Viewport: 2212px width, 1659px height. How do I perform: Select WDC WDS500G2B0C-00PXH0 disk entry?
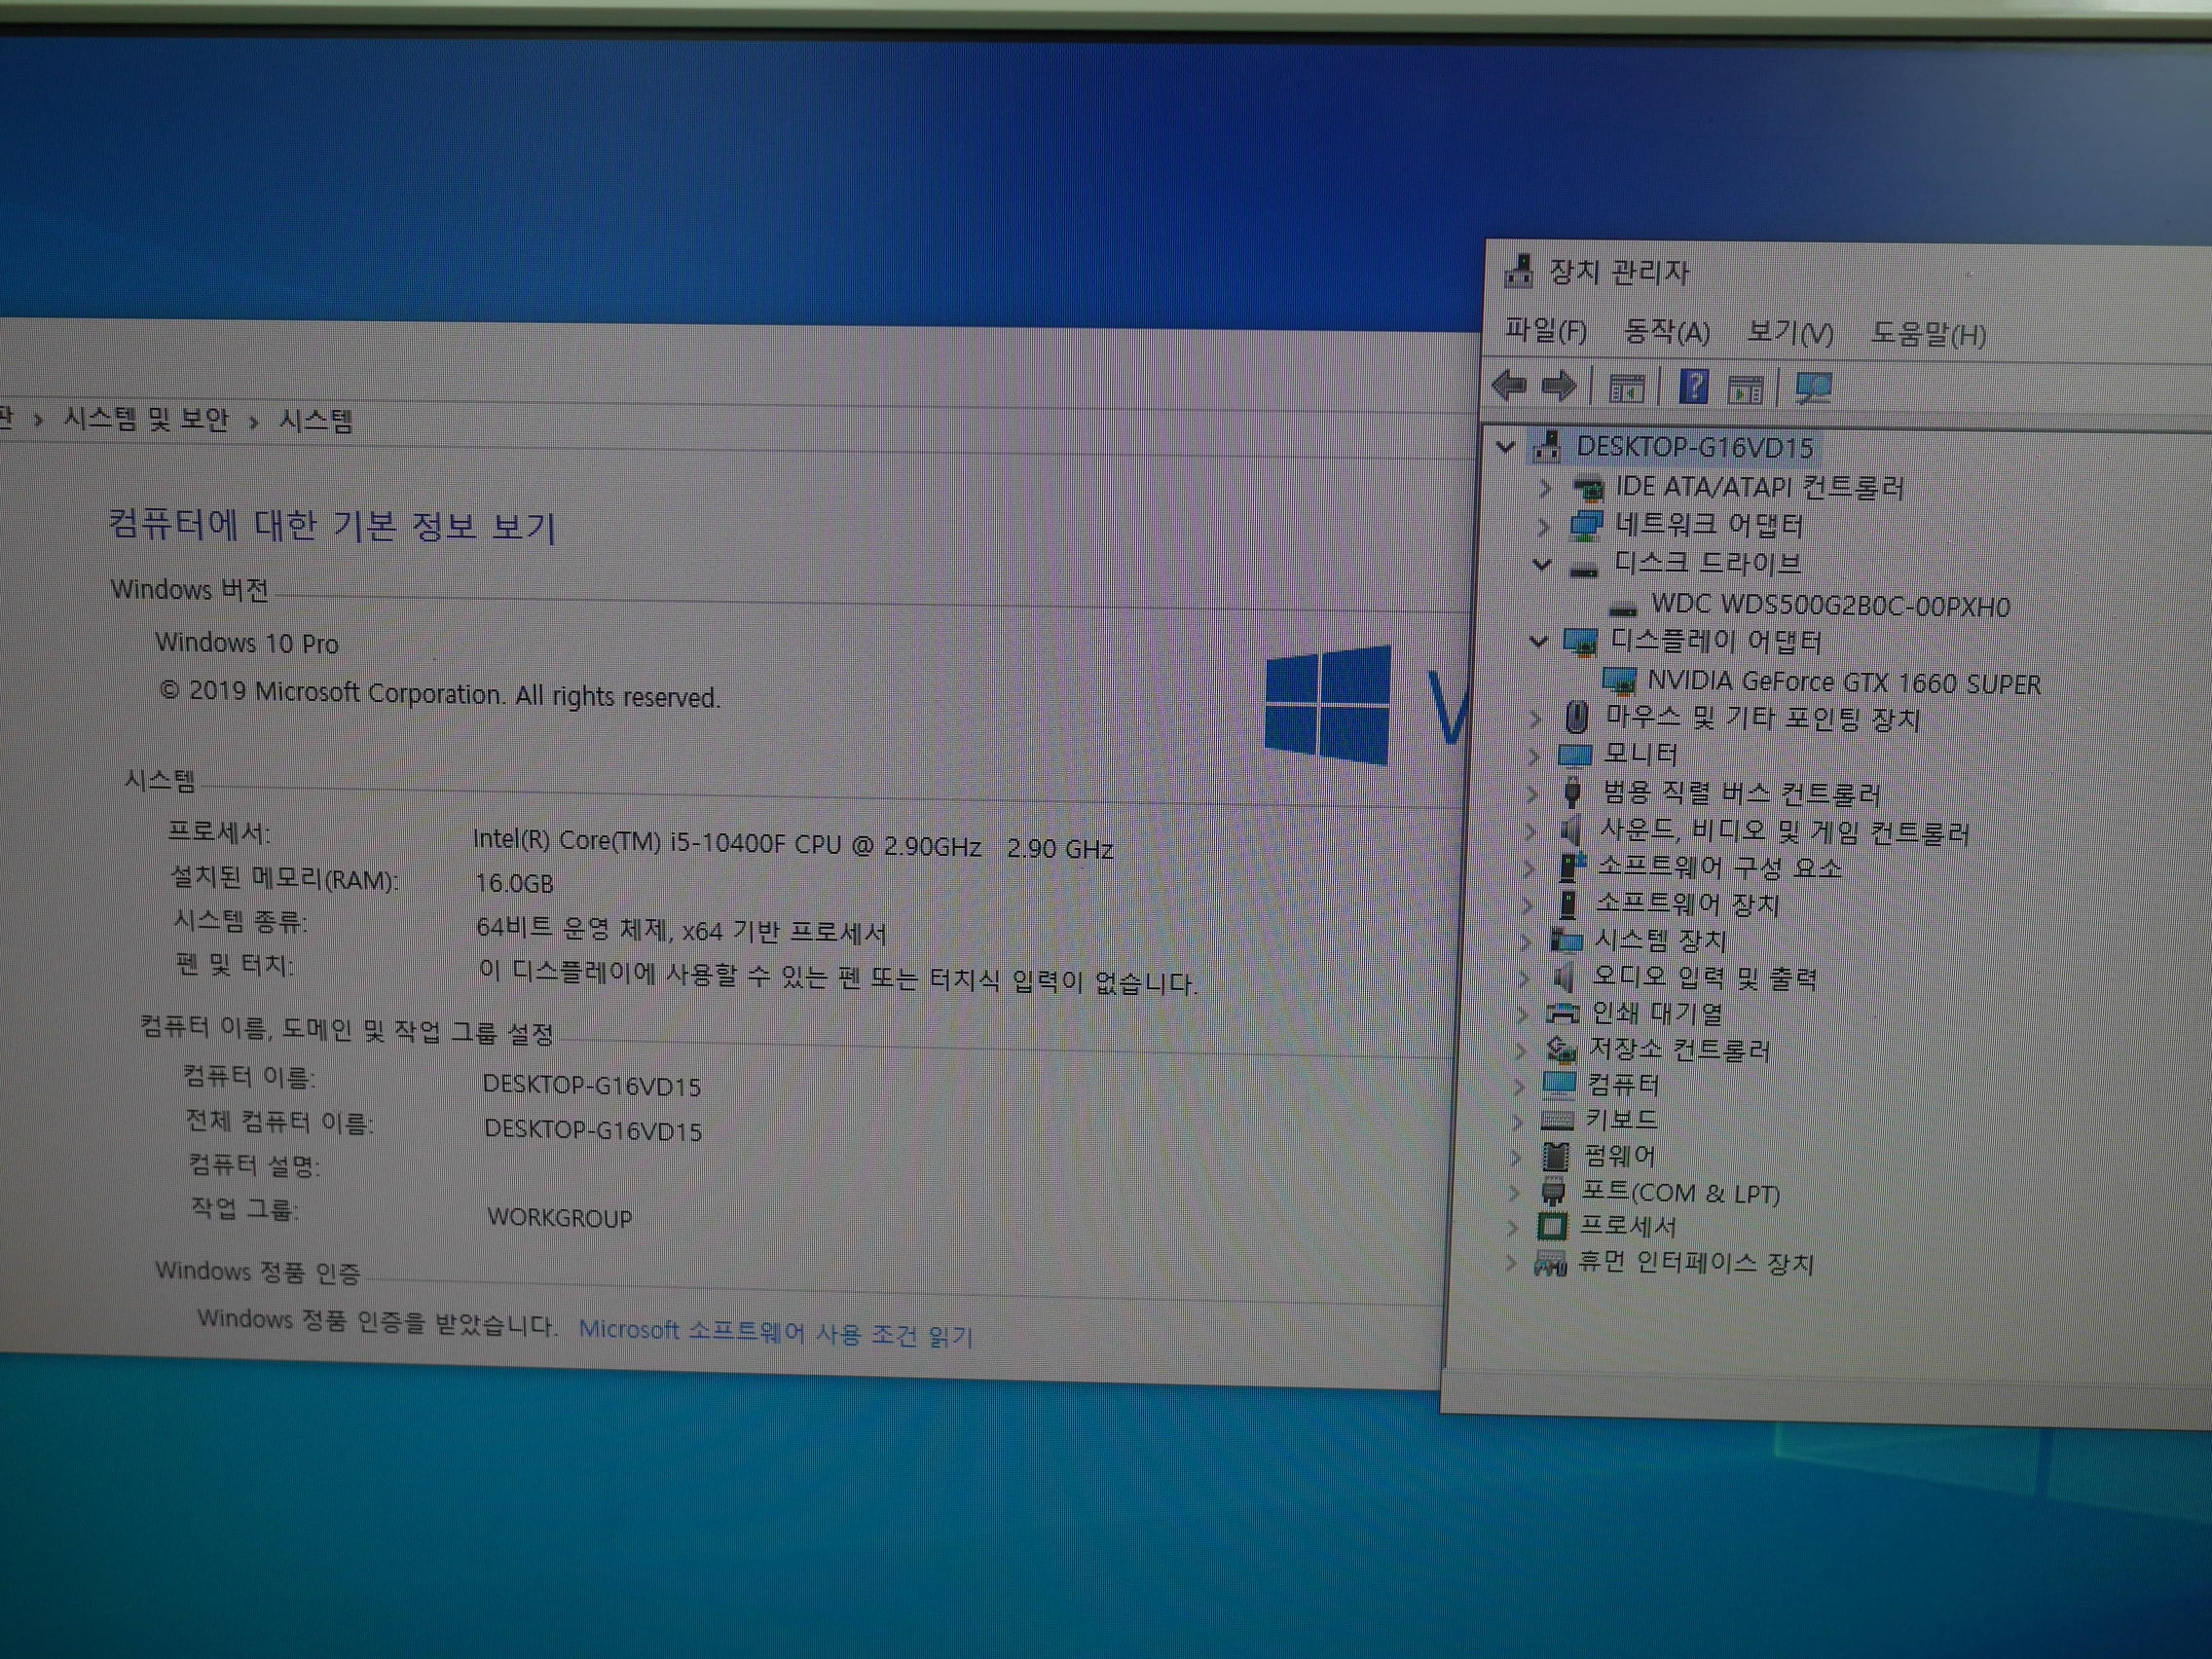(1830, 605)
